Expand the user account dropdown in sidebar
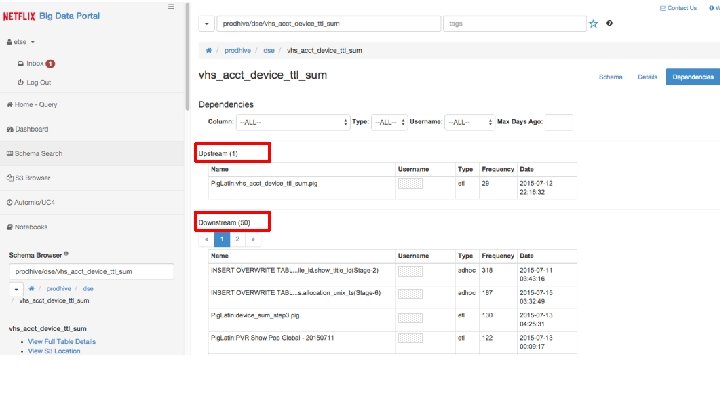The image size is (720, 405). (21, 42)
